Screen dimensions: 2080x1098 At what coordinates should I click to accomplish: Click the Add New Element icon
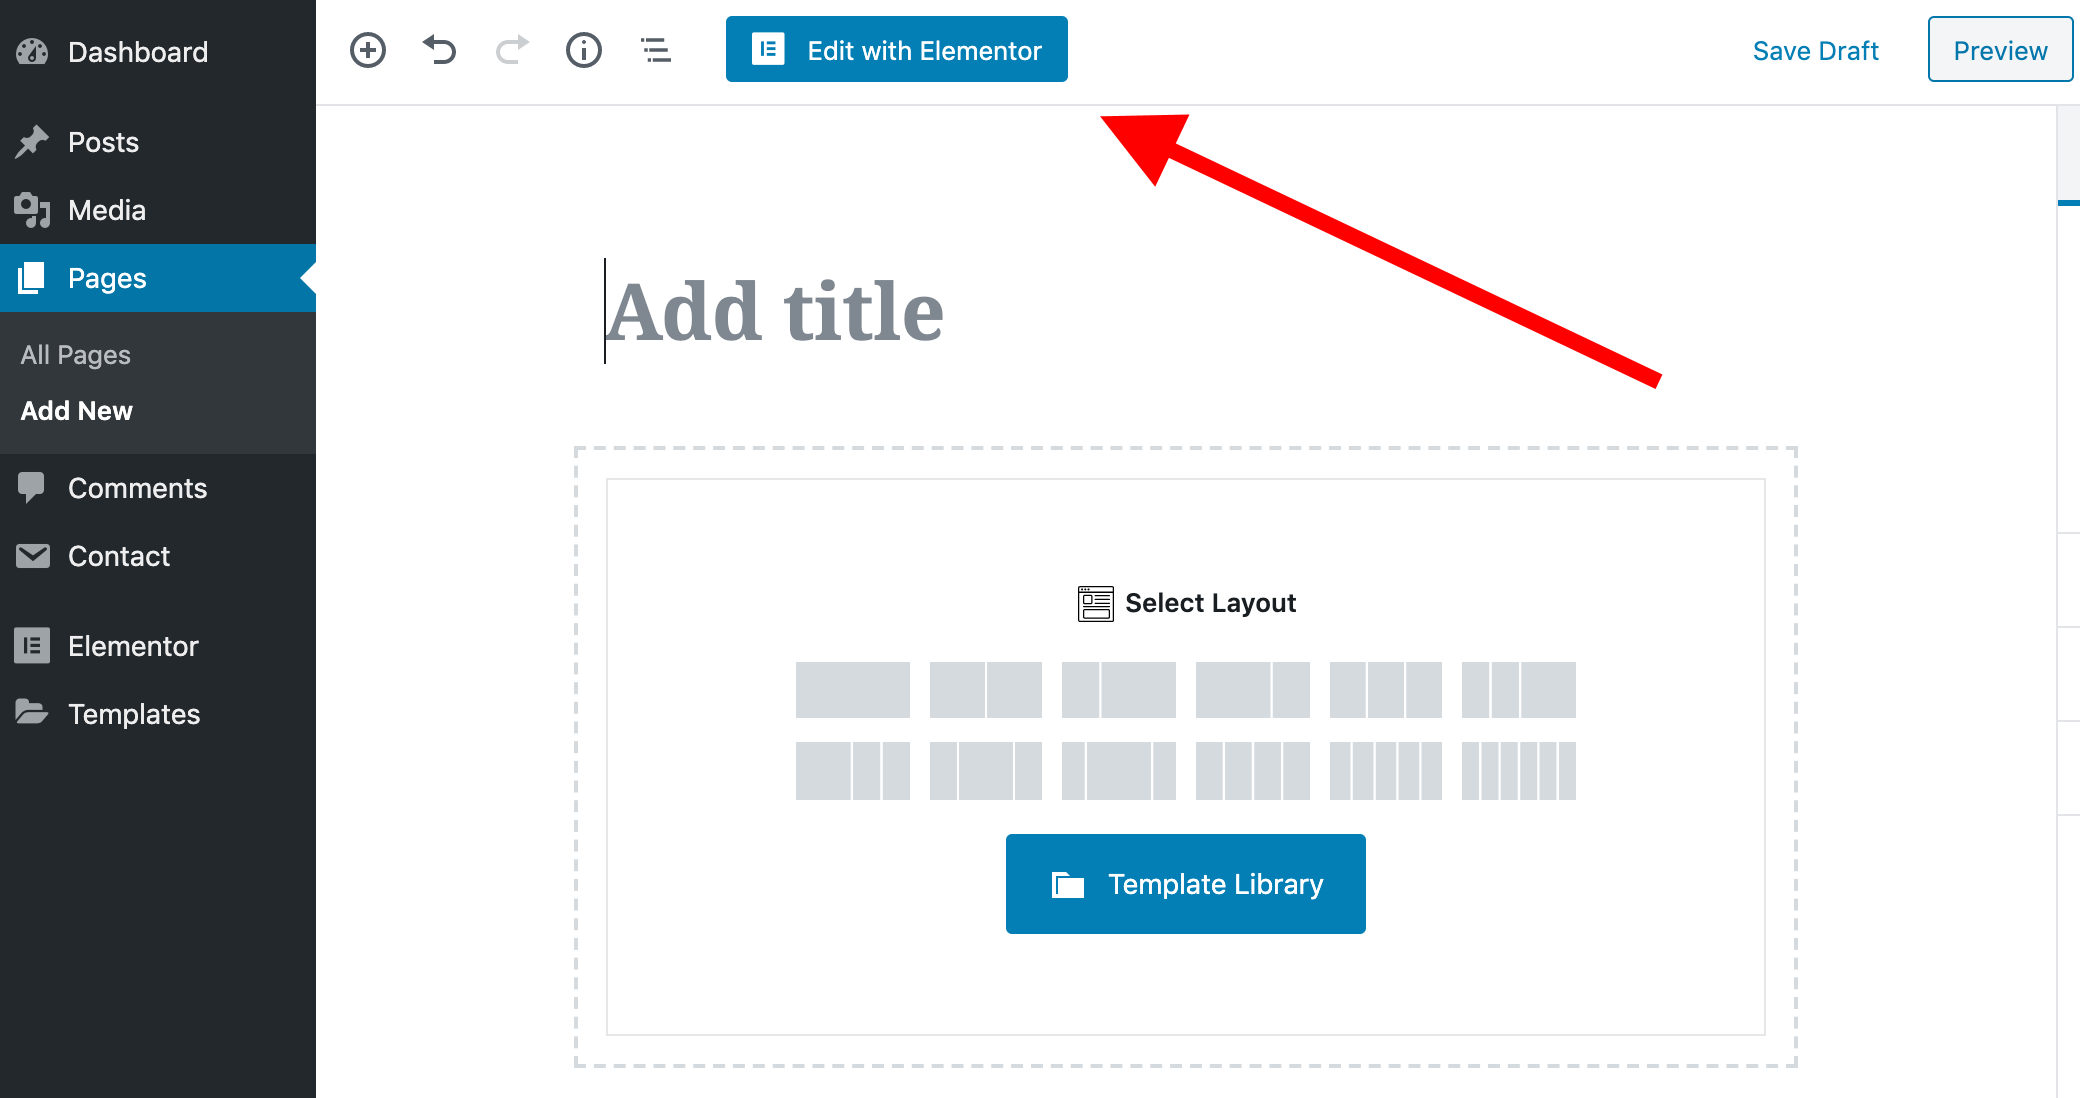click(371, 51)
